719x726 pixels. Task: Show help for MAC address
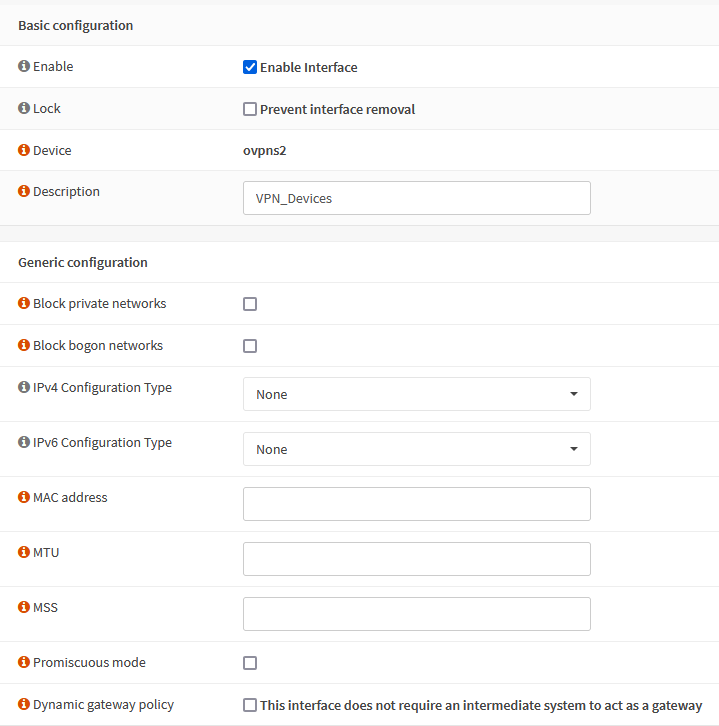pyautogui.click(x=24, y=497)
